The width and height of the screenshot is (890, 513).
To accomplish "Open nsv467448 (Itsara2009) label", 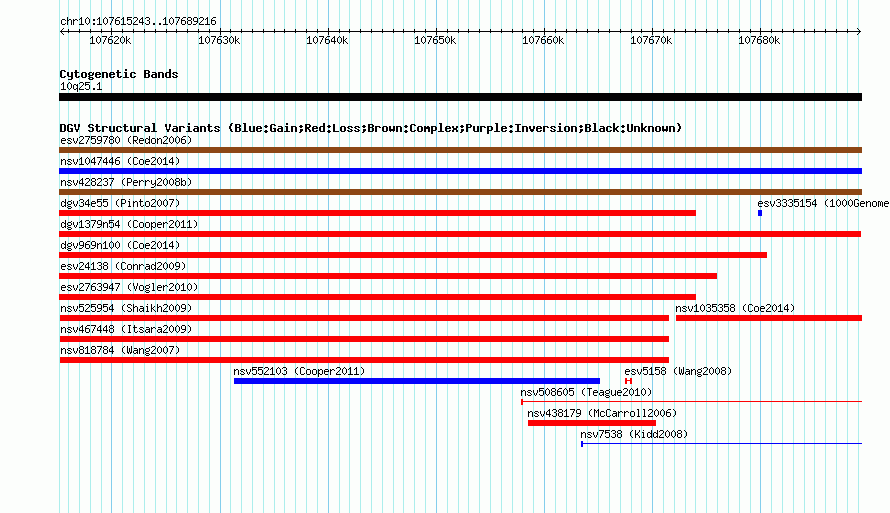I will click(126, 329).
